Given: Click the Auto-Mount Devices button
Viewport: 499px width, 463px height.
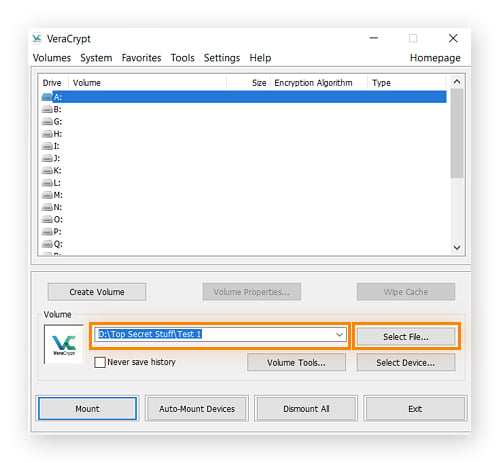Looking at the screenshot, I should point(197,409).
